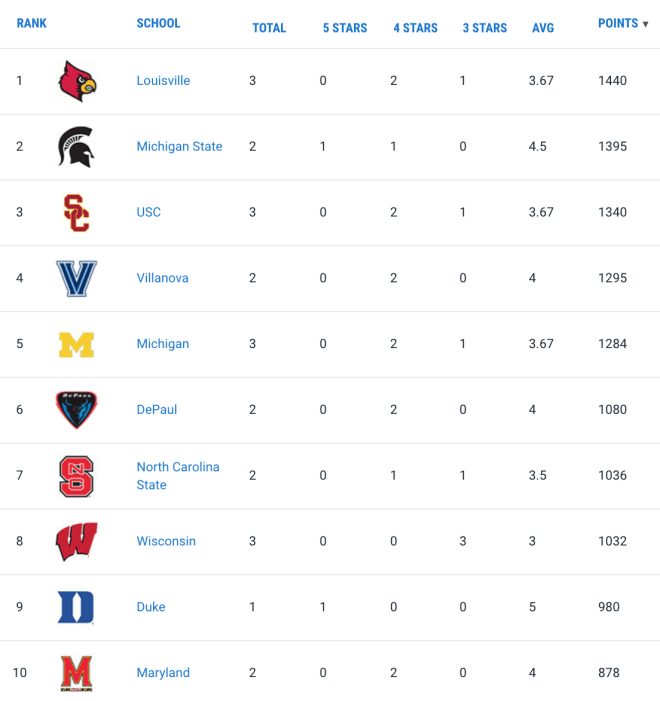Click the Duke D logo
The height and width of the screenshot is (701, 660).
76,607
